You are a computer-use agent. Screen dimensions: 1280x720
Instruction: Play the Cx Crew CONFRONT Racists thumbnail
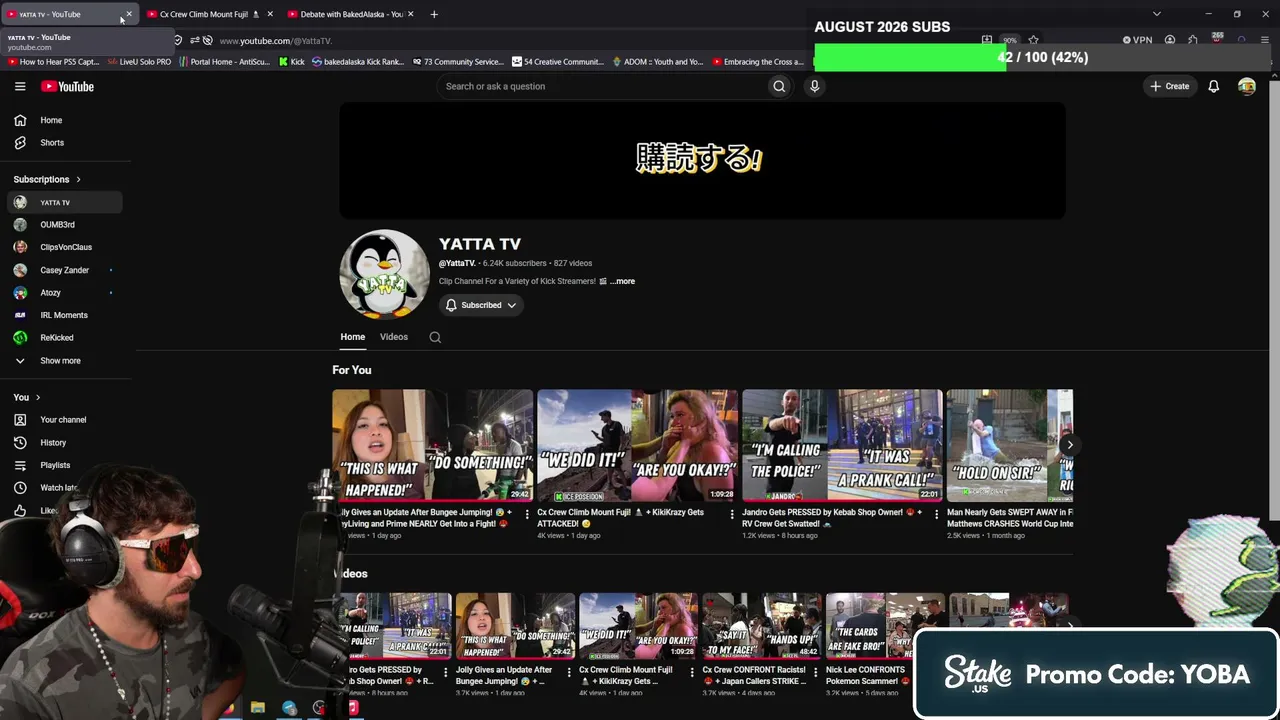[761, 626]
